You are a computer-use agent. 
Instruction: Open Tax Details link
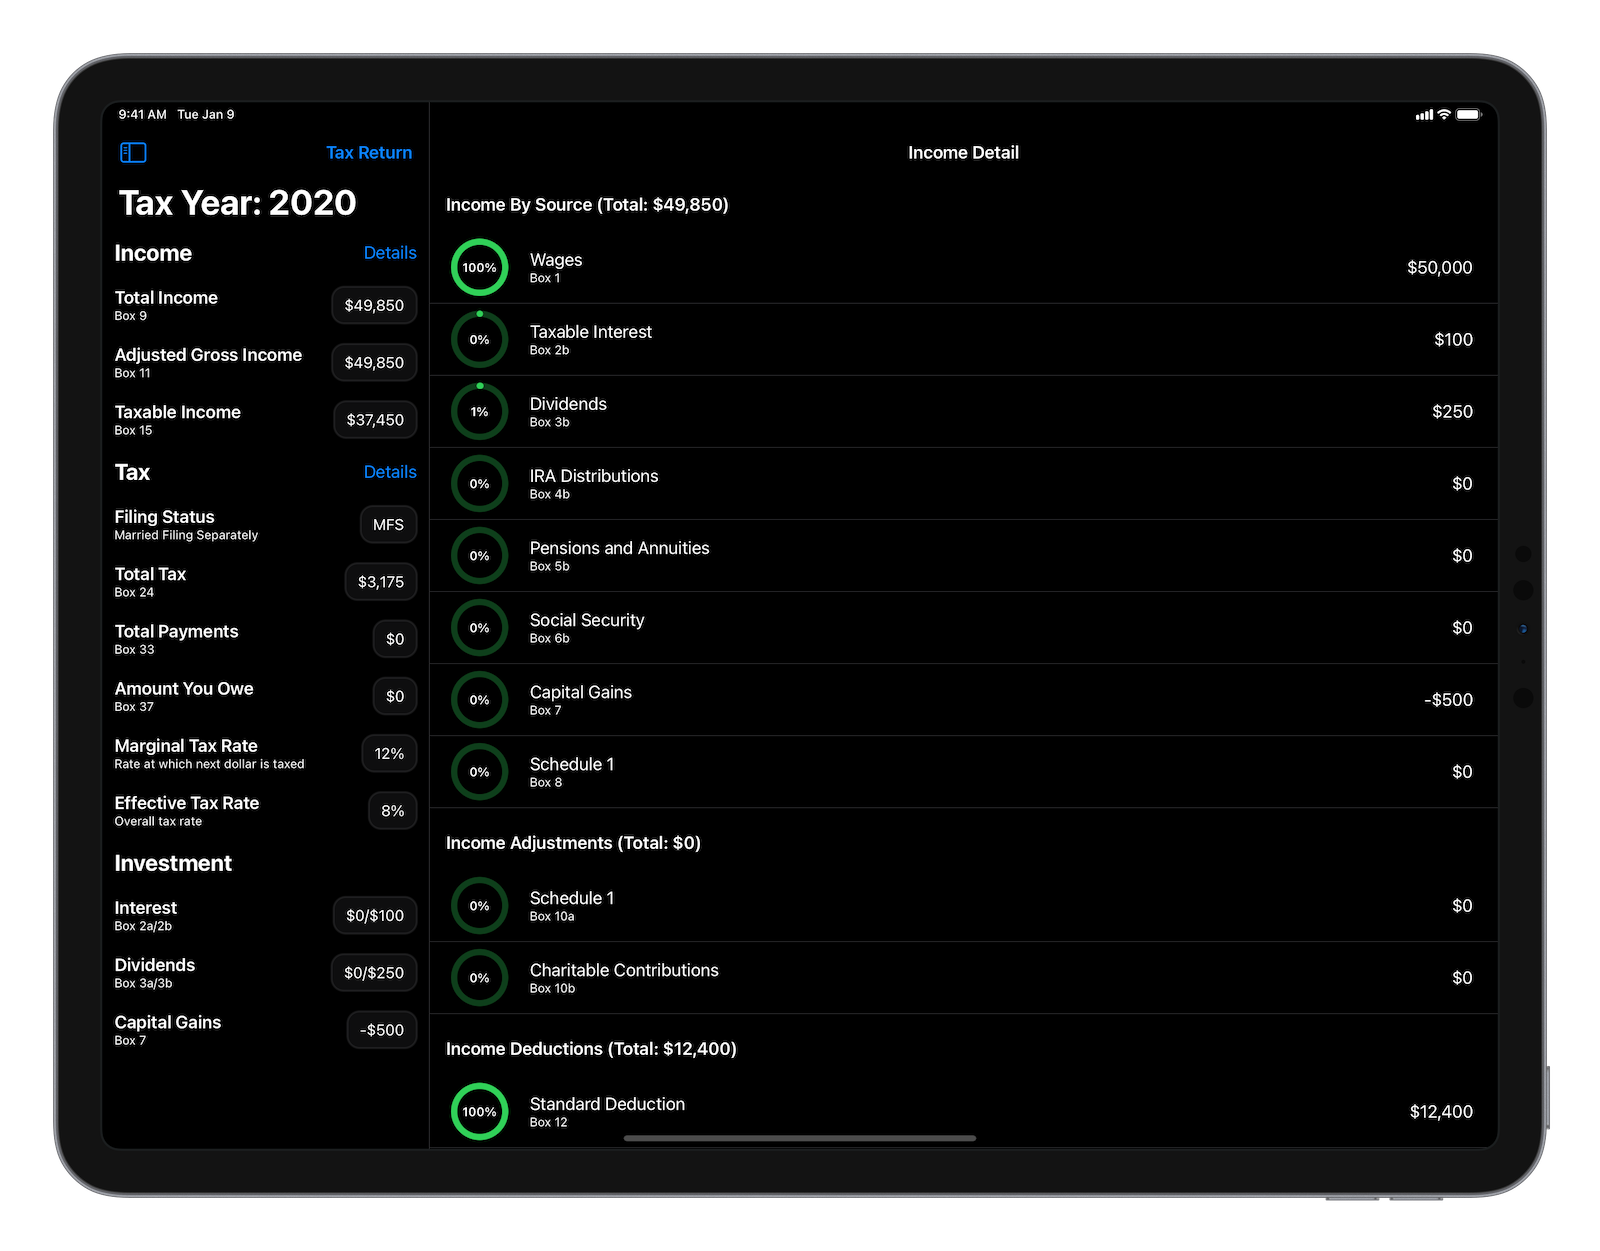[390, 472]
